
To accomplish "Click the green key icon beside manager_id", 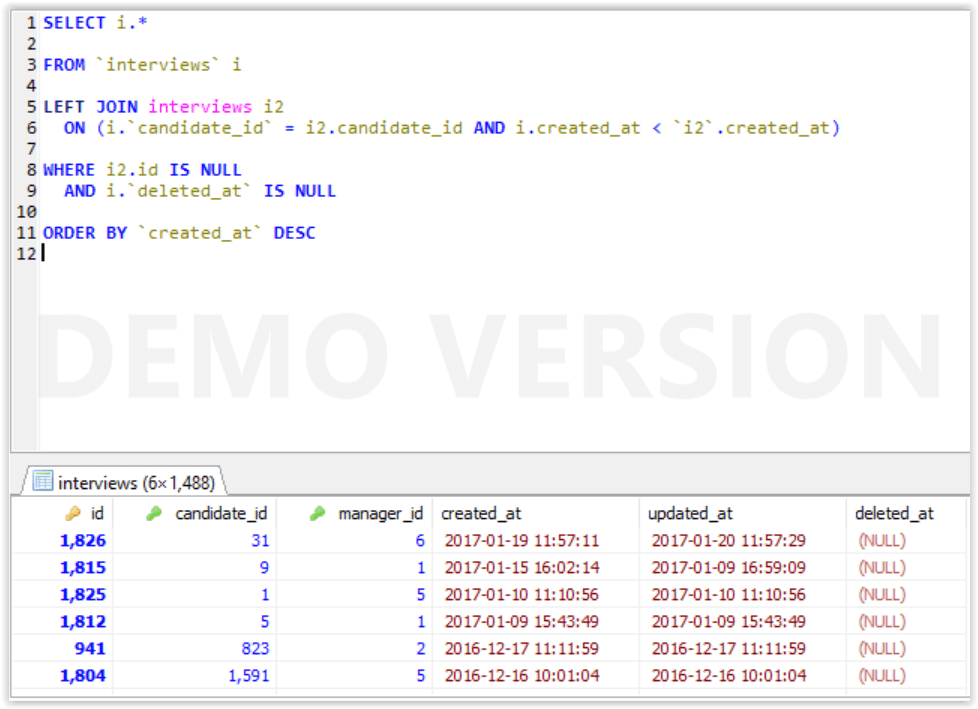I will [320, 513].
